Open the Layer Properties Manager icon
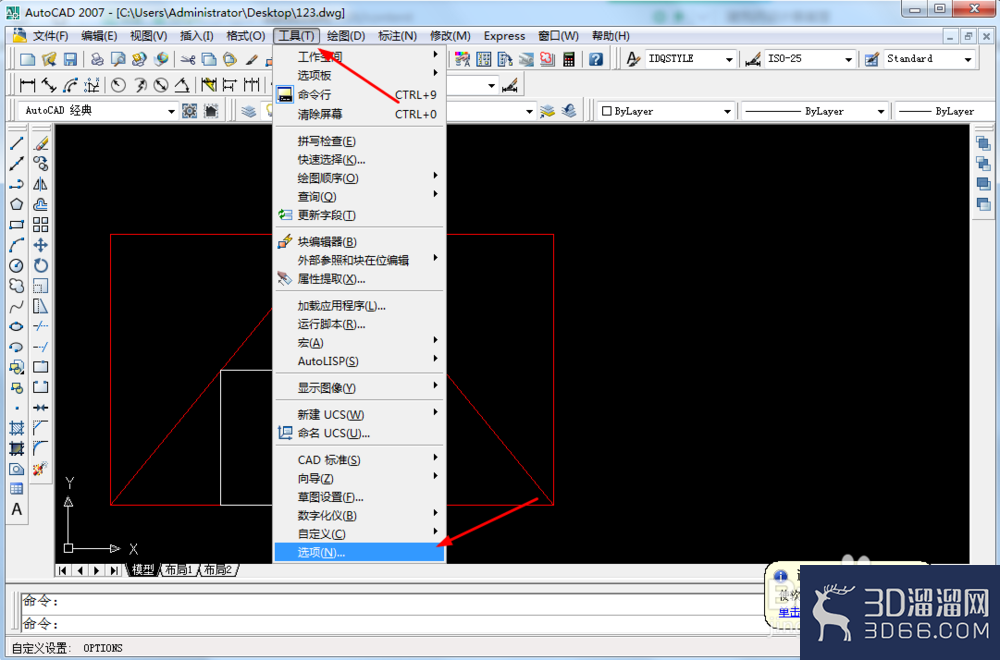The image size is (1000, 660). [249, 111]
